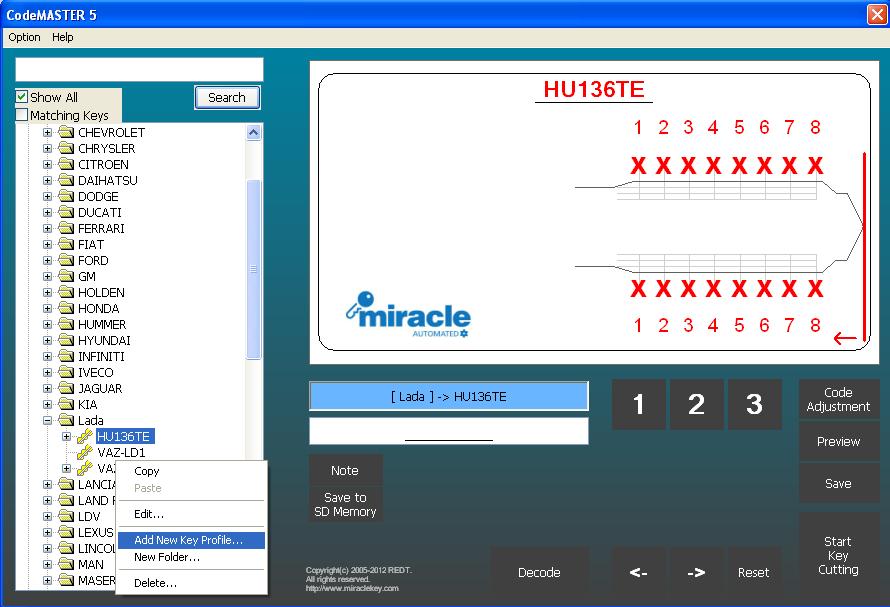Expand the HU136TE key profile node
Viewport: 890px width, 607px height.
coord(66,436)
